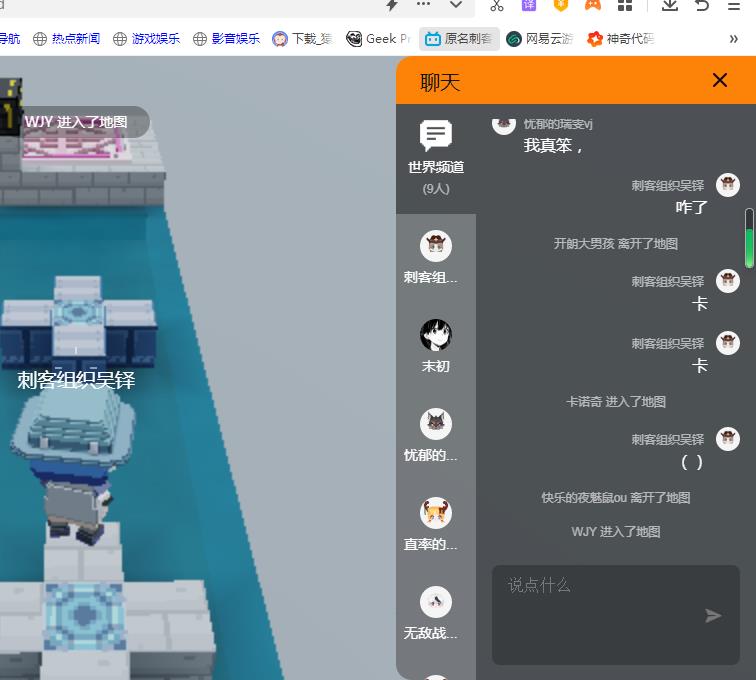Open the 热点新闻 bookmark
This screenshot has width=756, height=680.
(x=67, y=39)
